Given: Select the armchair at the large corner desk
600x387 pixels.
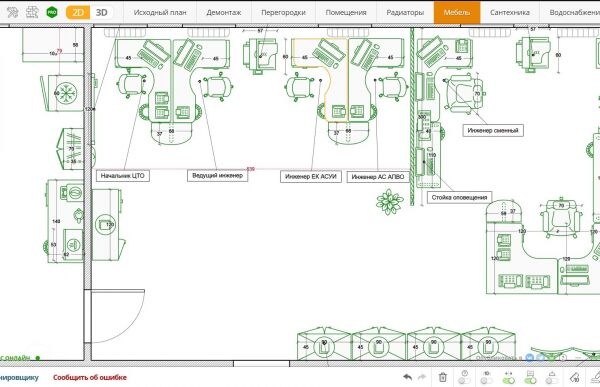Looking at the screenshot, I should pos(562,219).
